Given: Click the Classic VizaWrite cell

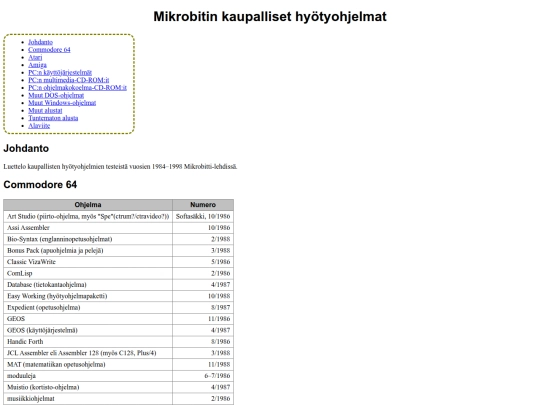Looking at the screenshot, I should (88, 262).
